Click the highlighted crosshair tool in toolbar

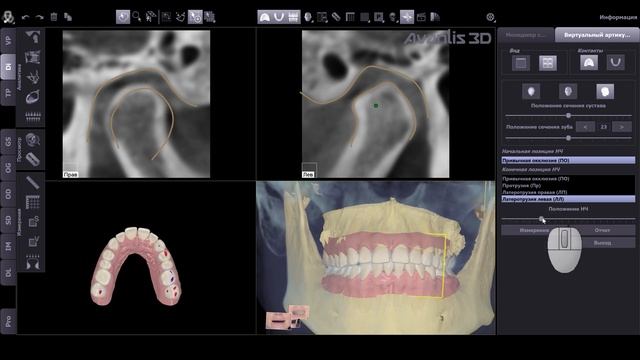pyautogui.click(x=407, y=17)
